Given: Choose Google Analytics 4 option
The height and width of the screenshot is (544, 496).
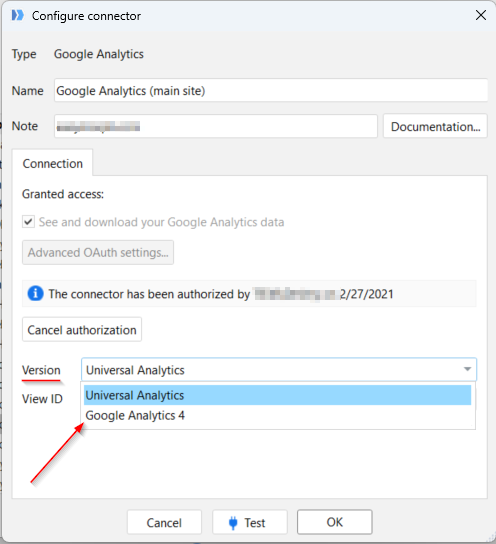Looking at the screenshot, I should tap(277, 415).
